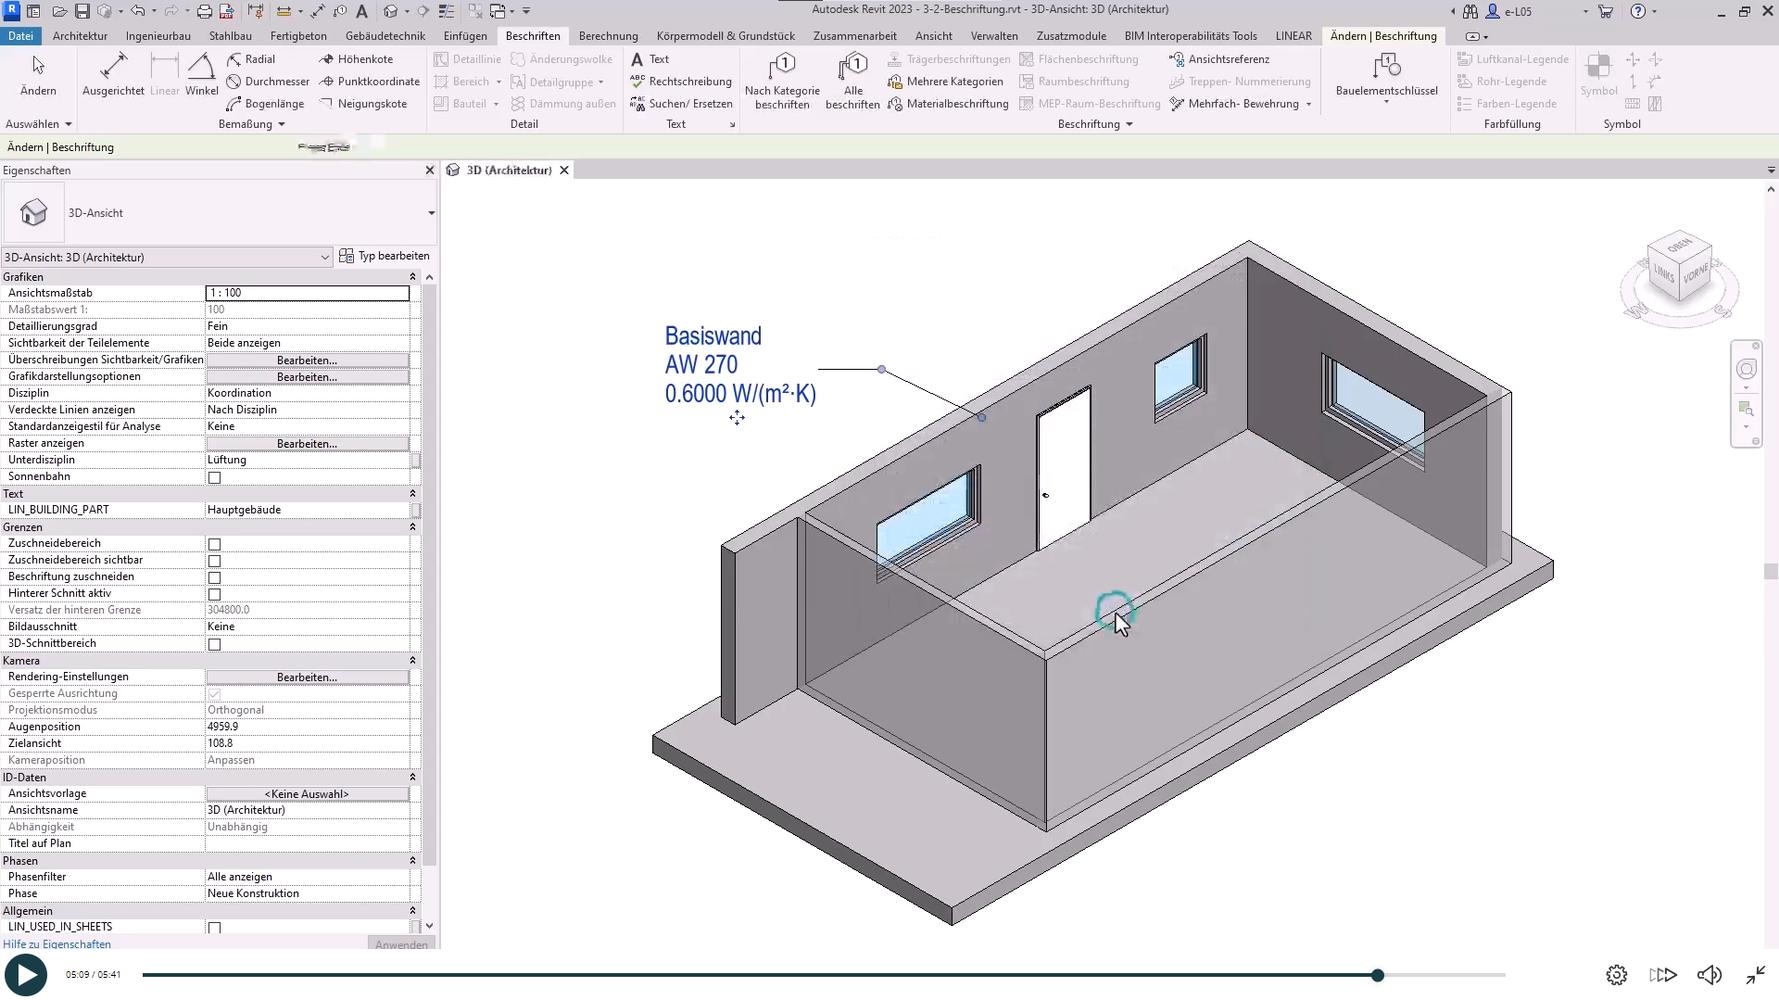1779x1000 pixels.
Task: Click the video progress slider handle
Action: 1377,975
